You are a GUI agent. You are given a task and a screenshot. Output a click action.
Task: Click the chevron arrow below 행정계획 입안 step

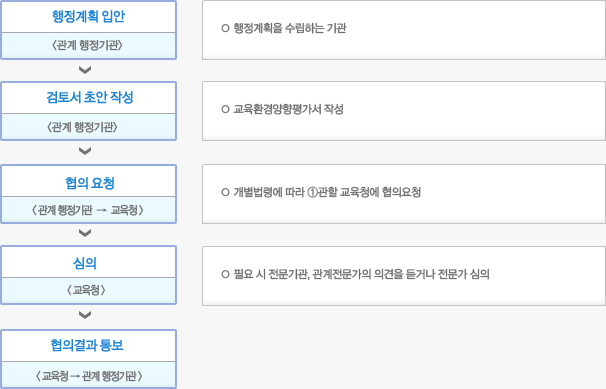click(x=85, y=70)
